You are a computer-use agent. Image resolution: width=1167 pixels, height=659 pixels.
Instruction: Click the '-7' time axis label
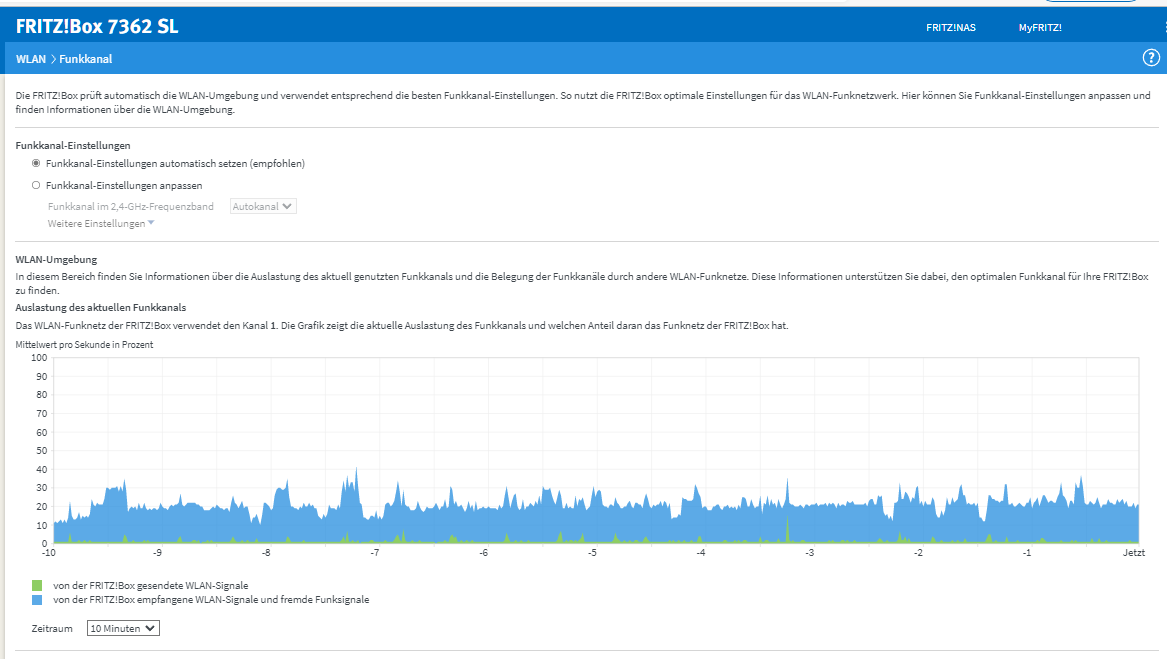374,553
